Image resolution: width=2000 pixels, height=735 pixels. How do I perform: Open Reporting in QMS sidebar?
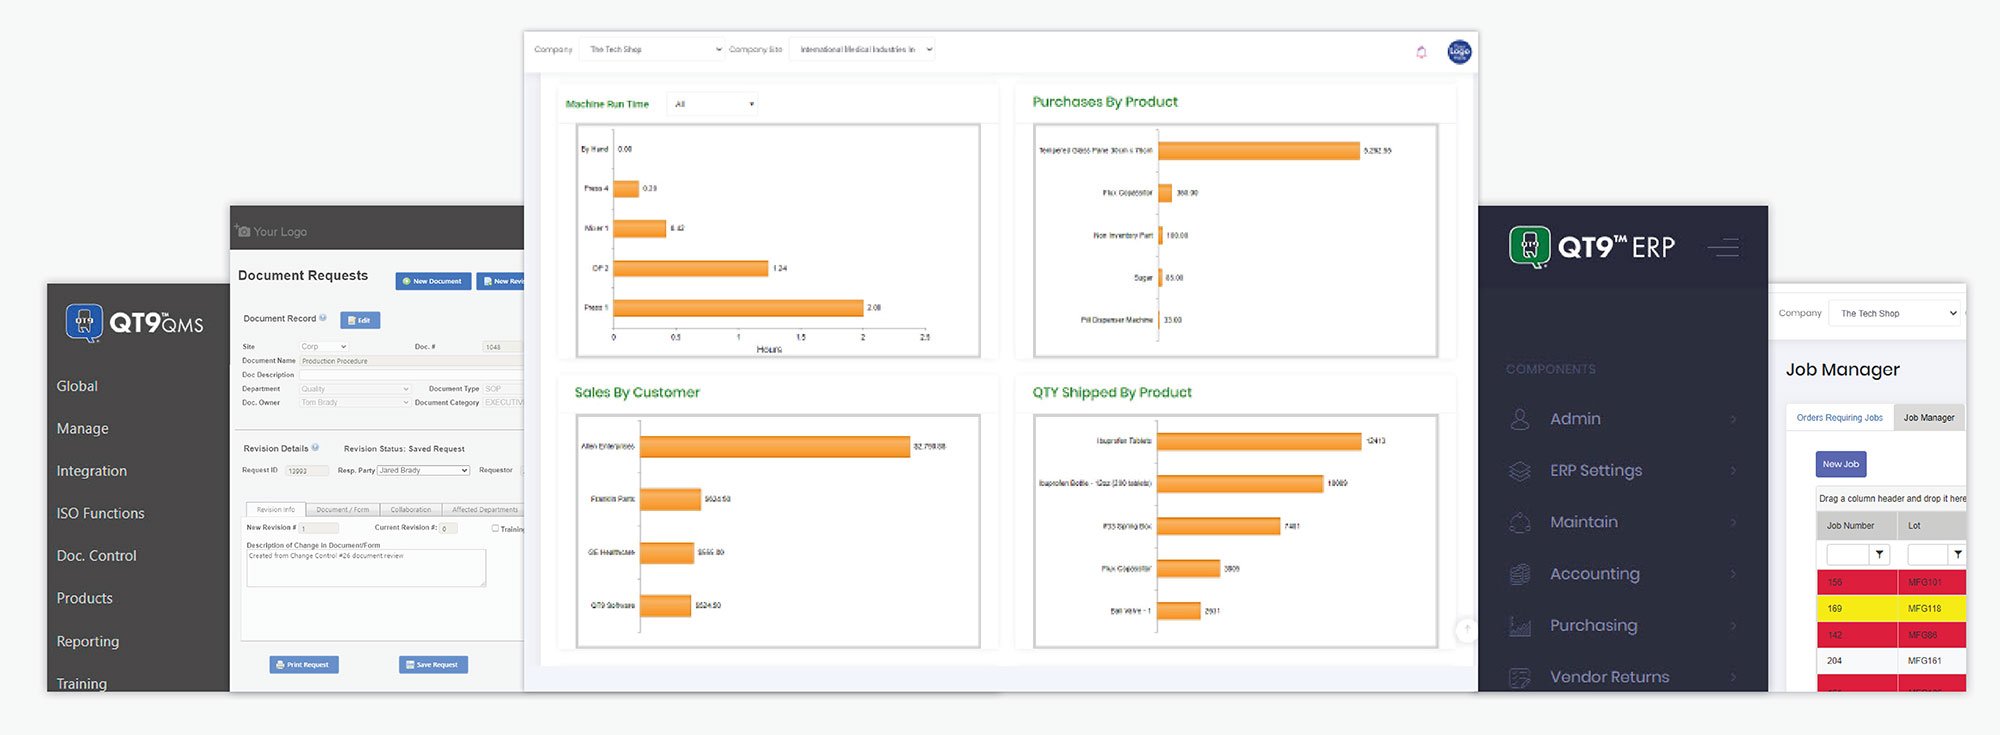pyautogui.click(x=87, y=641)
